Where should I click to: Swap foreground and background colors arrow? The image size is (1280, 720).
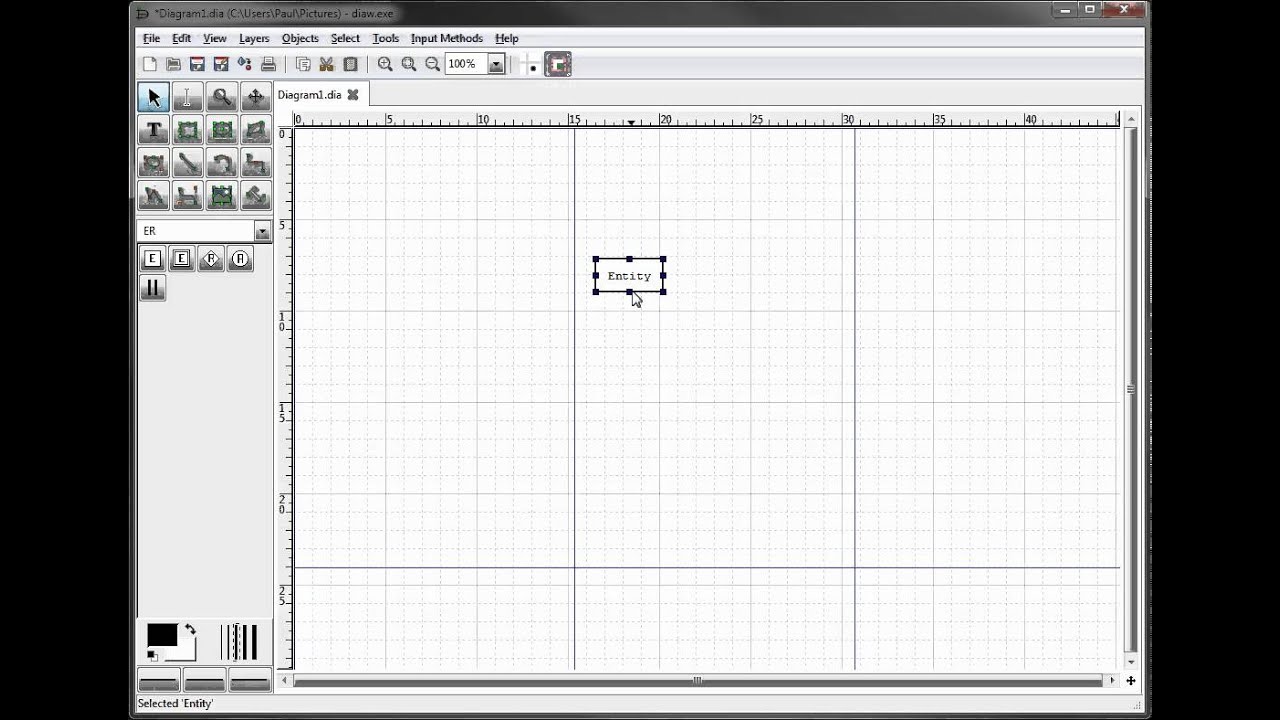coord(190,630)
